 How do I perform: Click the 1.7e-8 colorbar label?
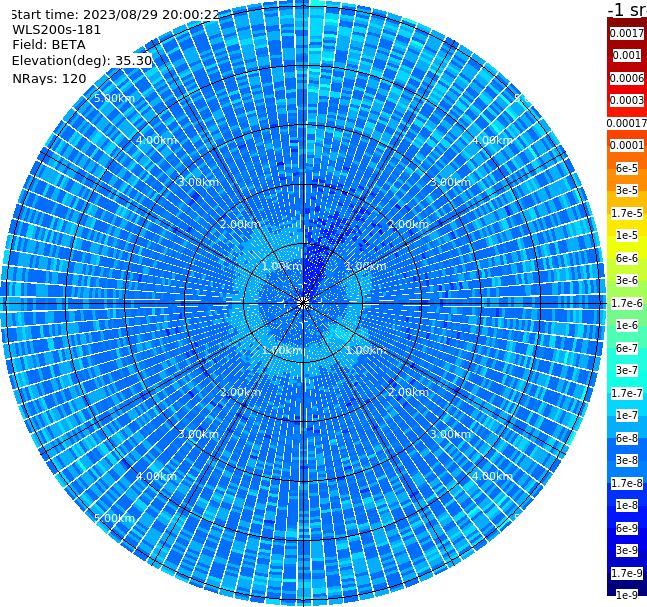tap(626, 483)
